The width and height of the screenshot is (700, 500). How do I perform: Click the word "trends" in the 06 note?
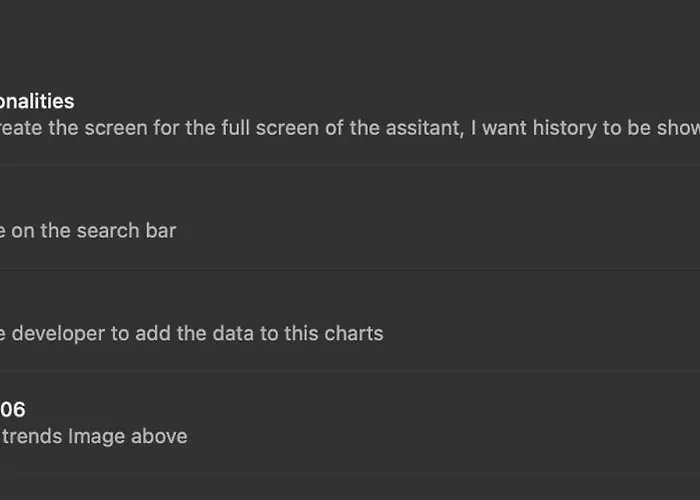[x=32, y=437]
